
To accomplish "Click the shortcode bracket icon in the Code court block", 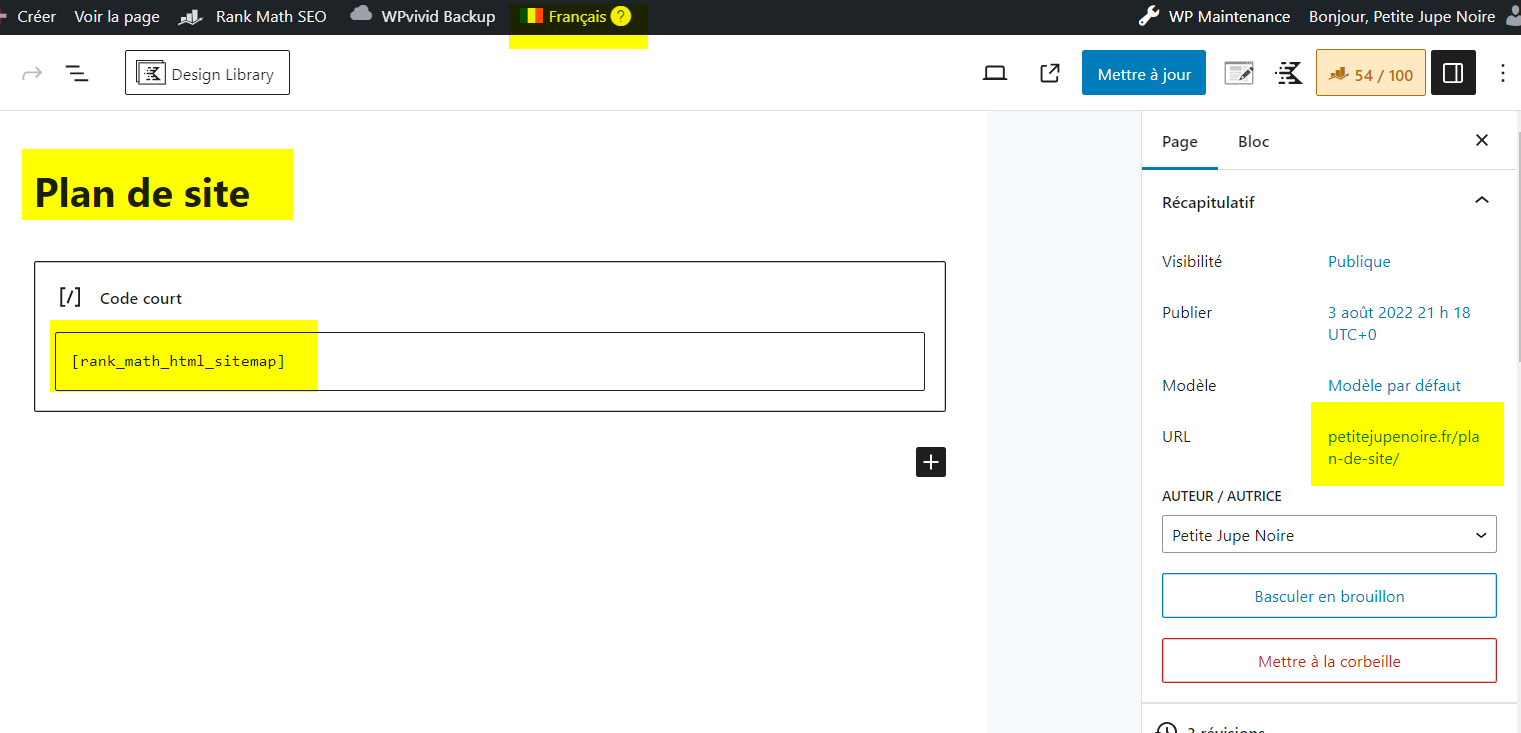I will click(70, 297).
